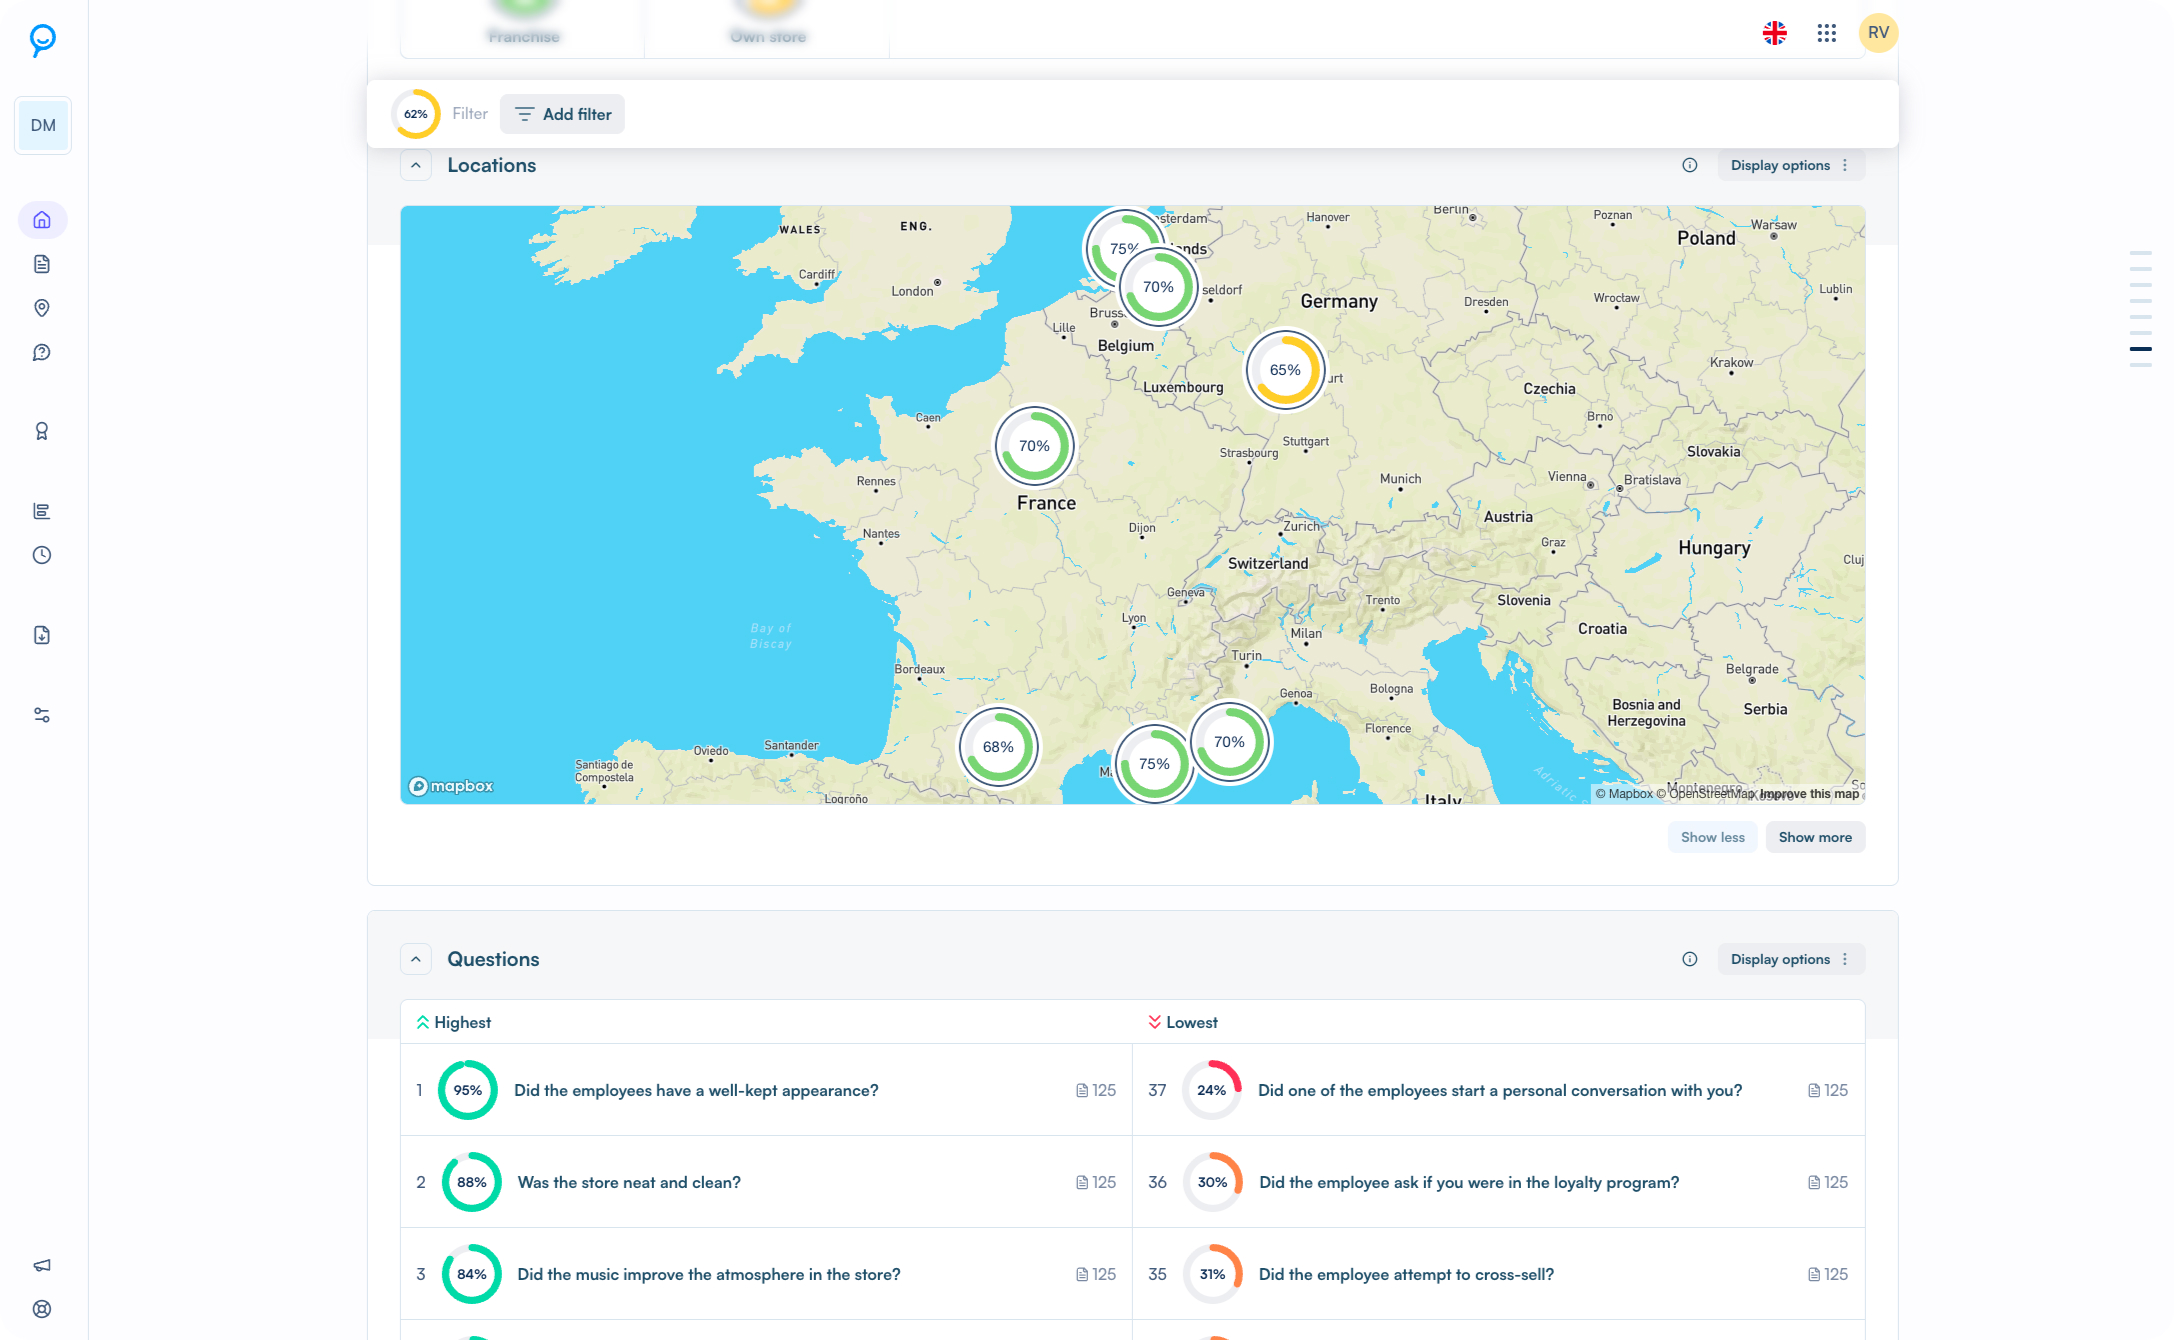Open Display options for Locations
This screenshot has width=2174, height=1340.
pyautogui.click(x=1791, y=165)
